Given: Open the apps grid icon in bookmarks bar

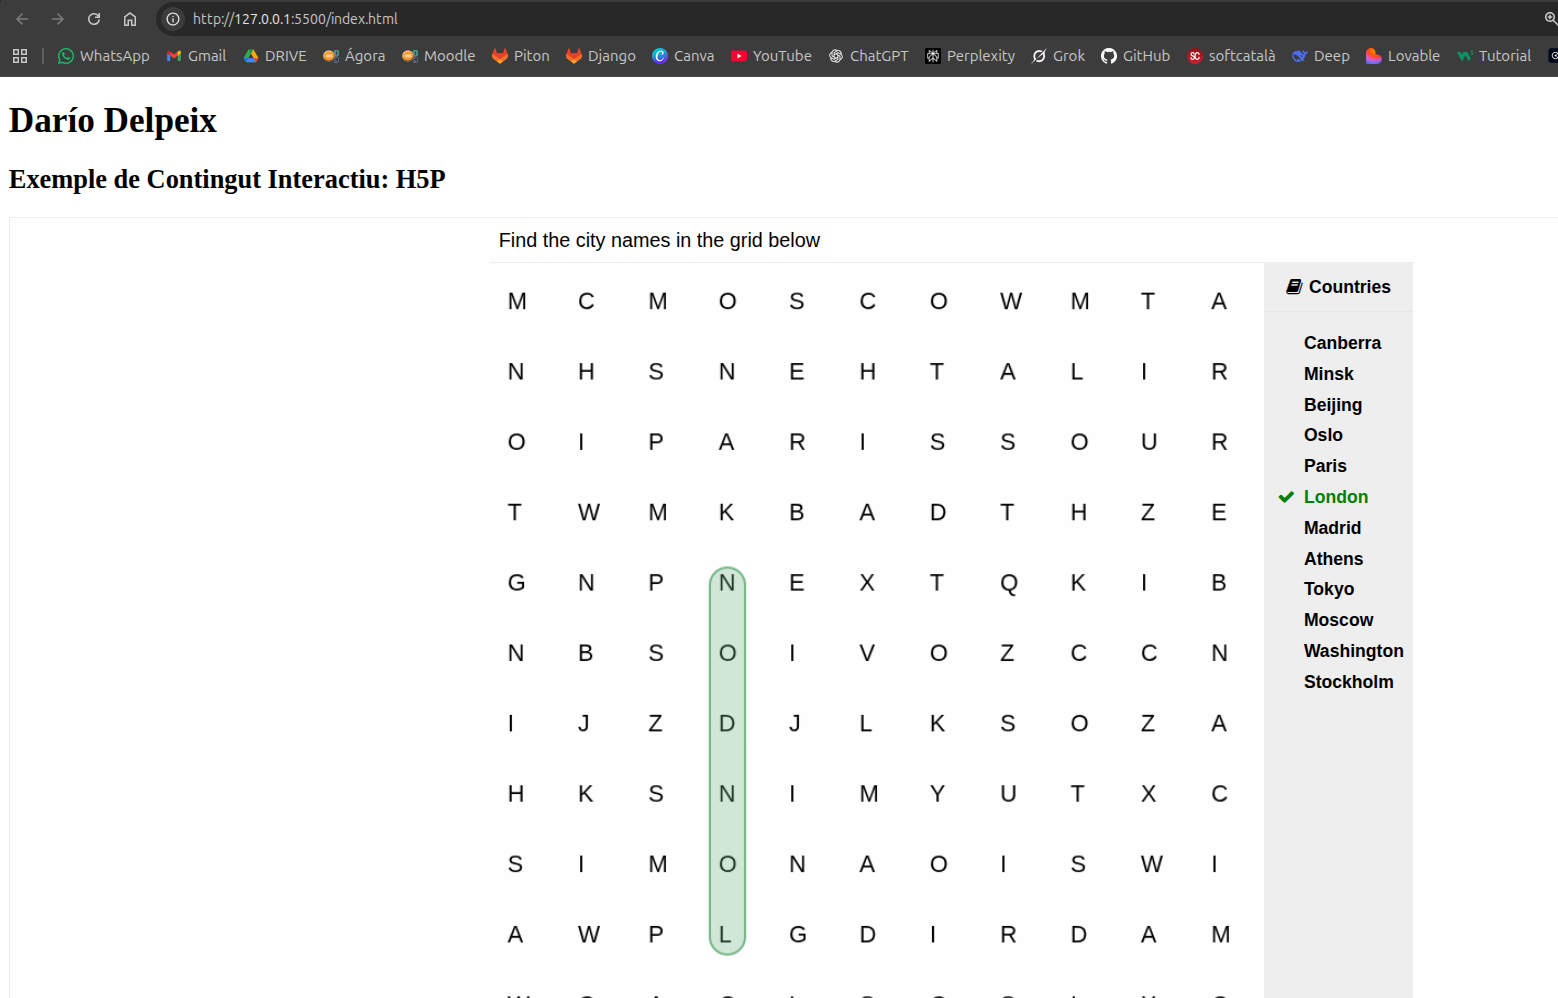Looking at the screenshot, I should click(x=20, y=56).
